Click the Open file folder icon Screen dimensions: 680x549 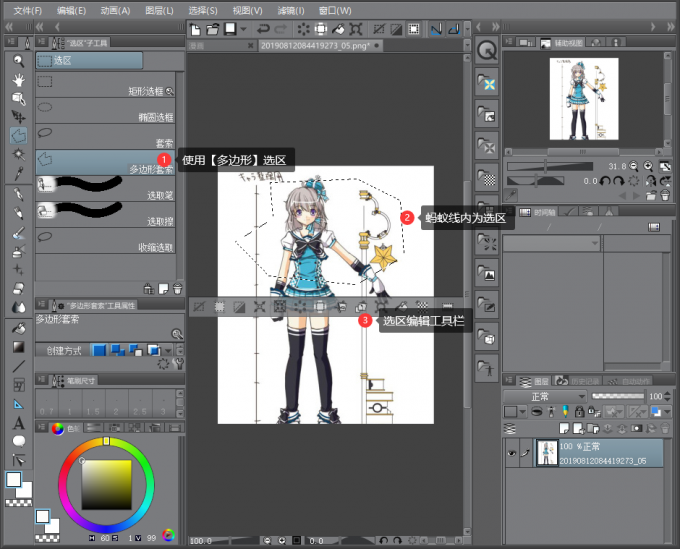pos(212,29)
